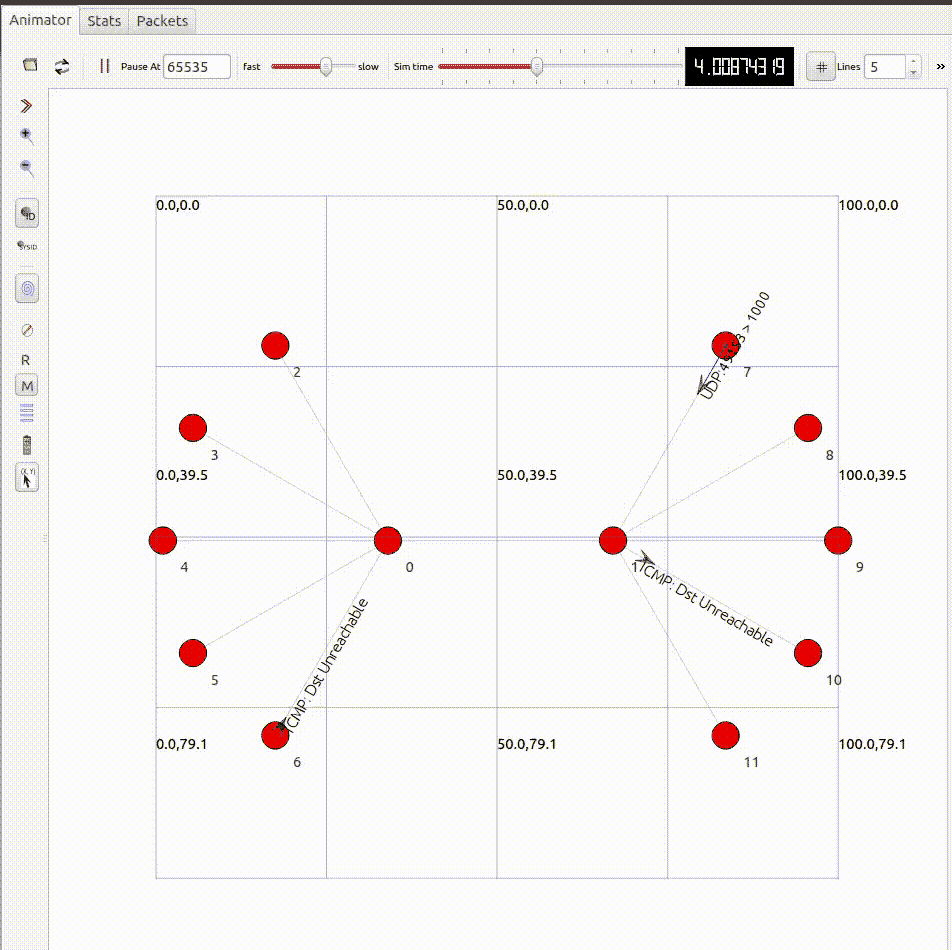Toggle wireless circles display

[27, 288]
